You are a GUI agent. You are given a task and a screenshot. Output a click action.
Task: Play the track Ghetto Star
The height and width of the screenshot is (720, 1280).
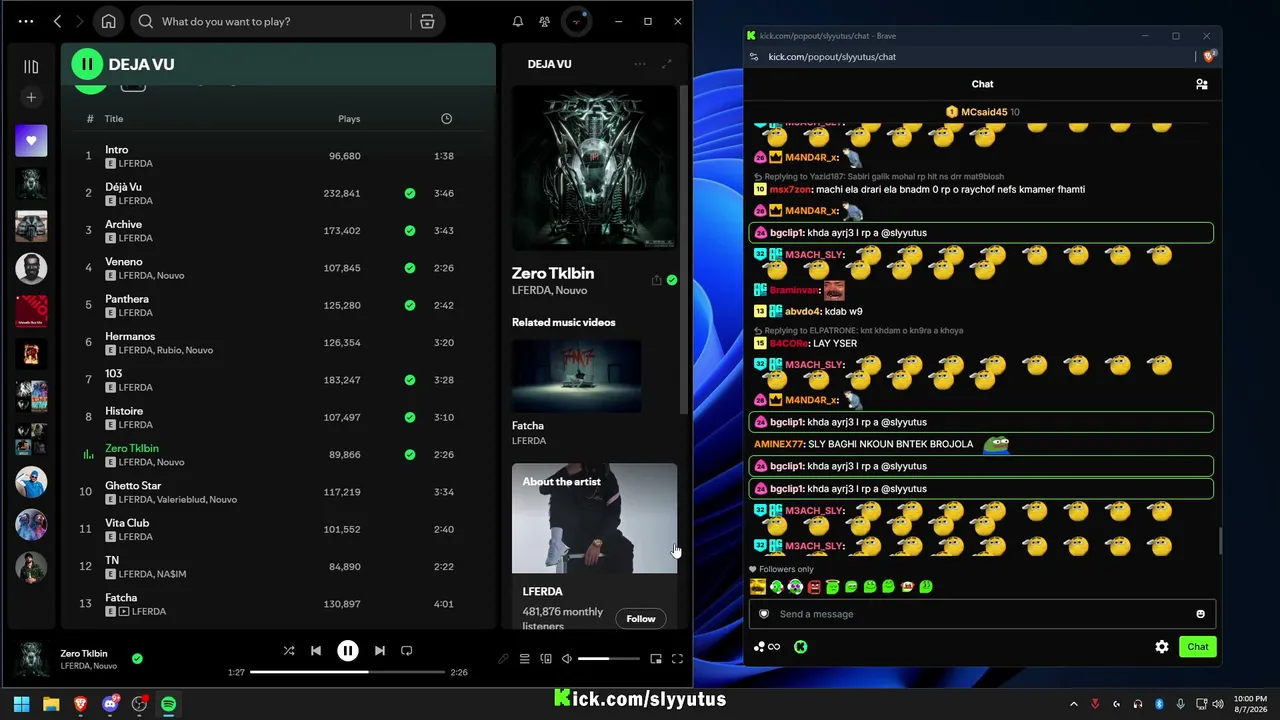(x=276, y=492)
